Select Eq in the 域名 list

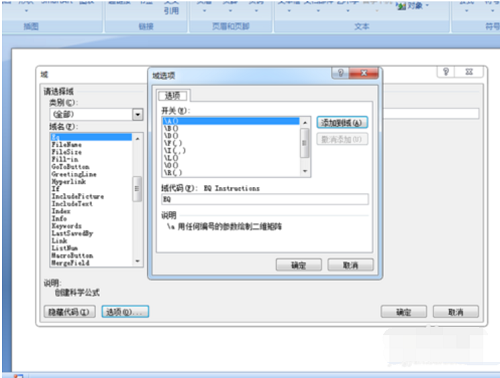tap(91, 137)
